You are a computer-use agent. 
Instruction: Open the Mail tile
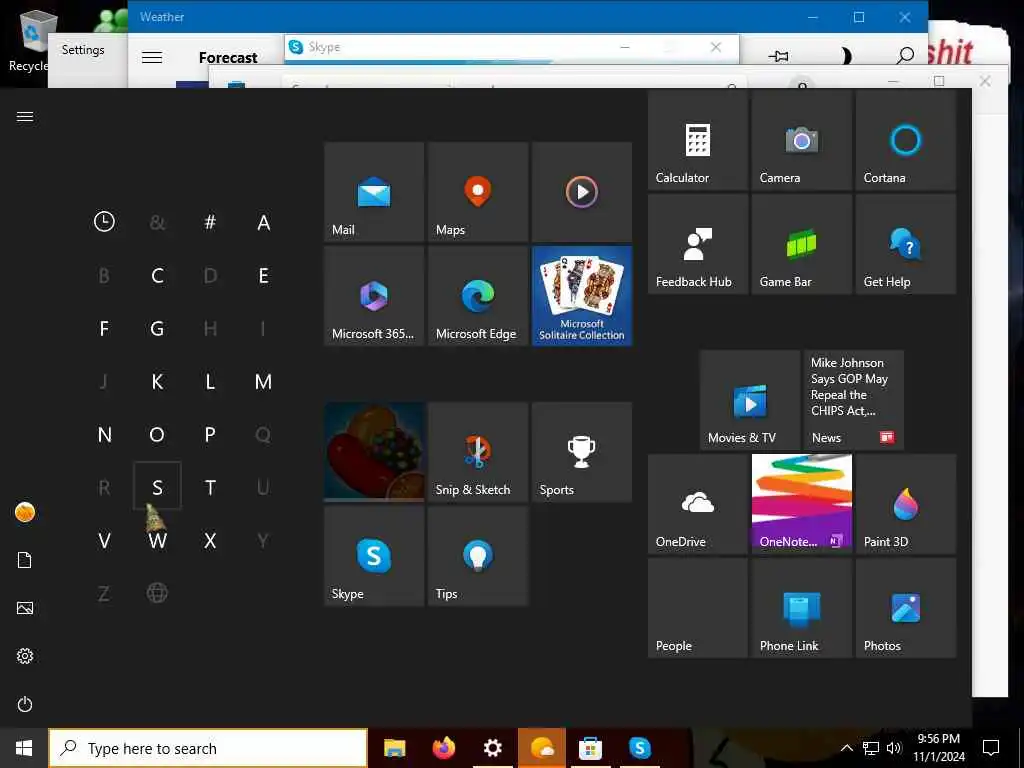coord(374,192)
